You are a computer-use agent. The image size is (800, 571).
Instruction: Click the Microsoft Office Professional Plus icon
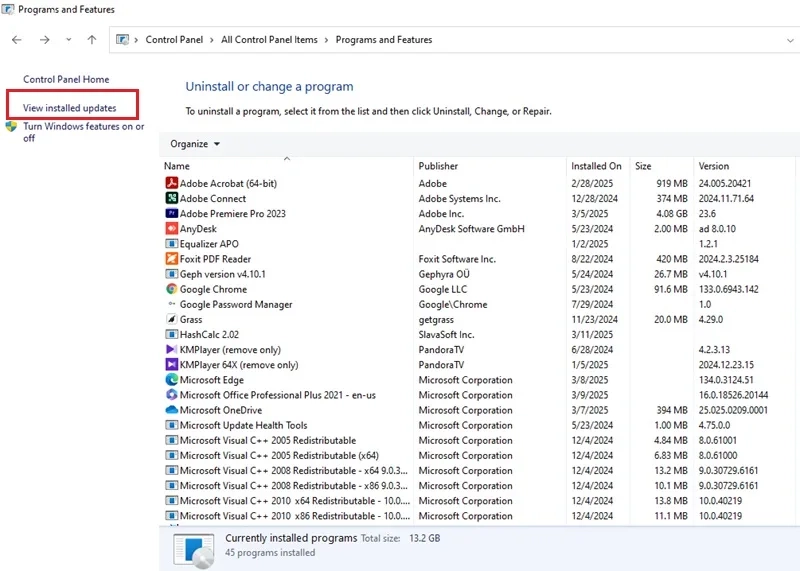click(171, 394)
